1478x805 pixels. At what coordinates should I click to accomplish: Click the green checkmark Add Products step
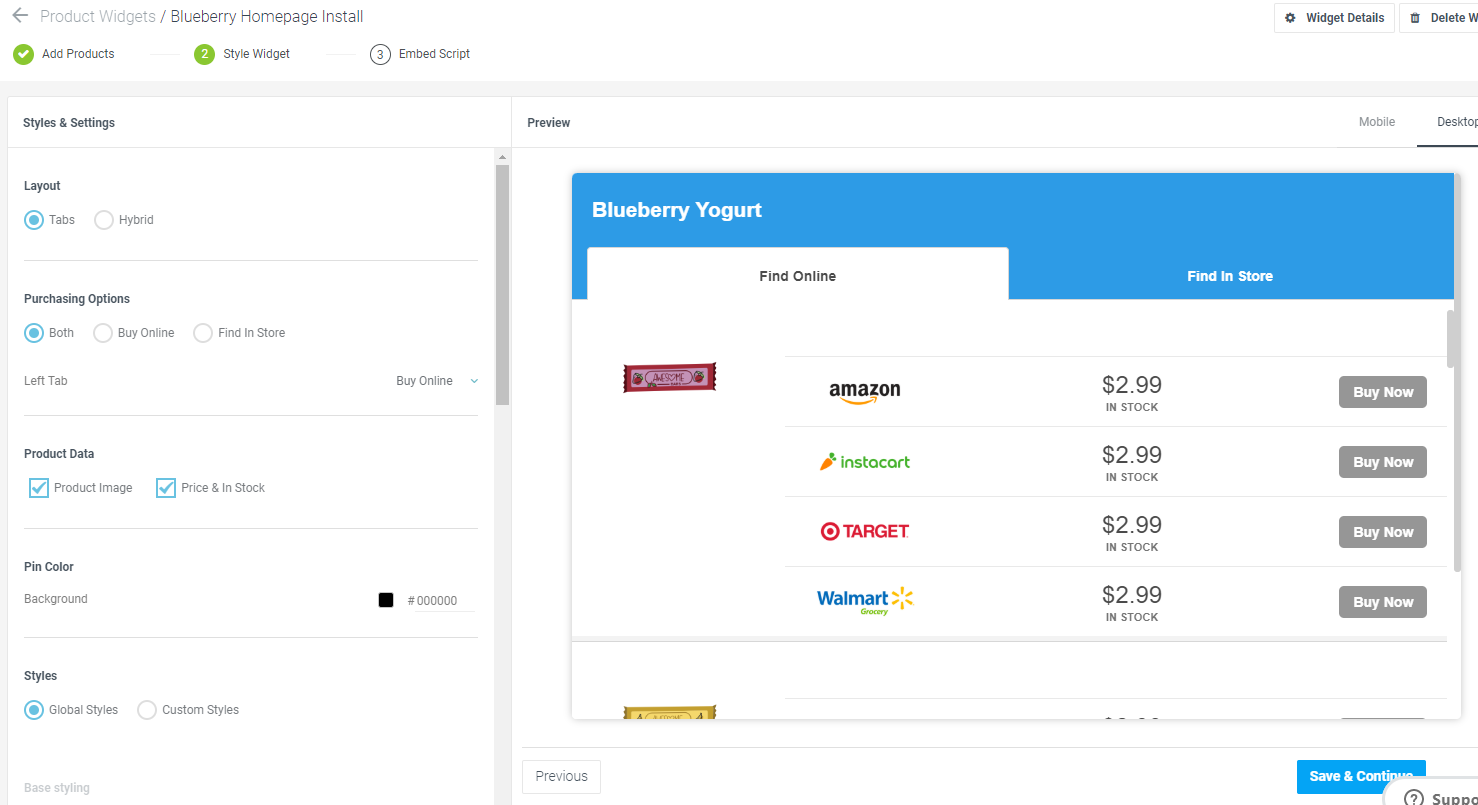click(23, 54)
